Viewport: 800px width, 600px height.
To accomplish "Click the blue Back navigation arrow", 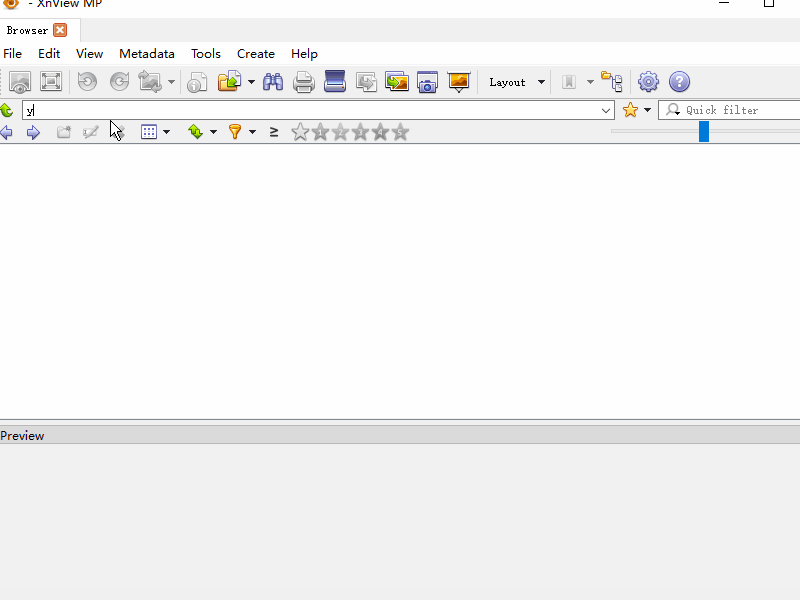I will click(x=7, y=132).
